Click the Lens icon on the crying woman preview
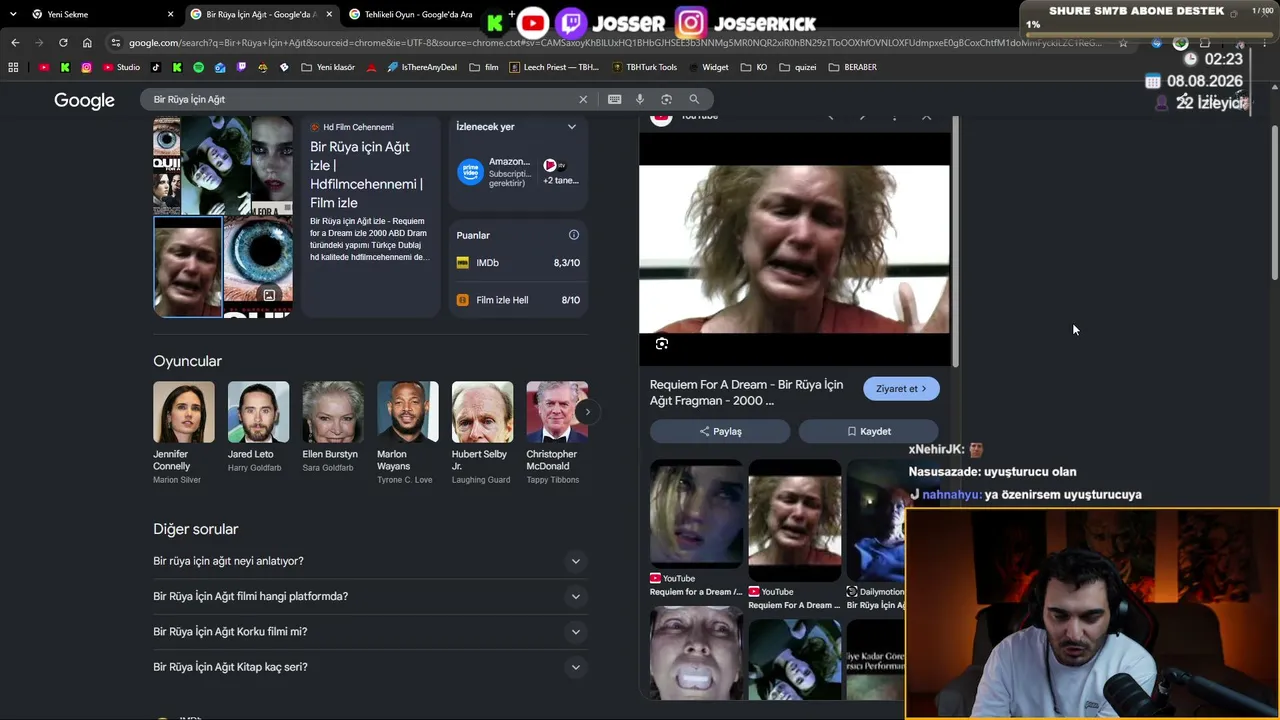The width and height of the screenshot is (1280, 720). [662, 344]
